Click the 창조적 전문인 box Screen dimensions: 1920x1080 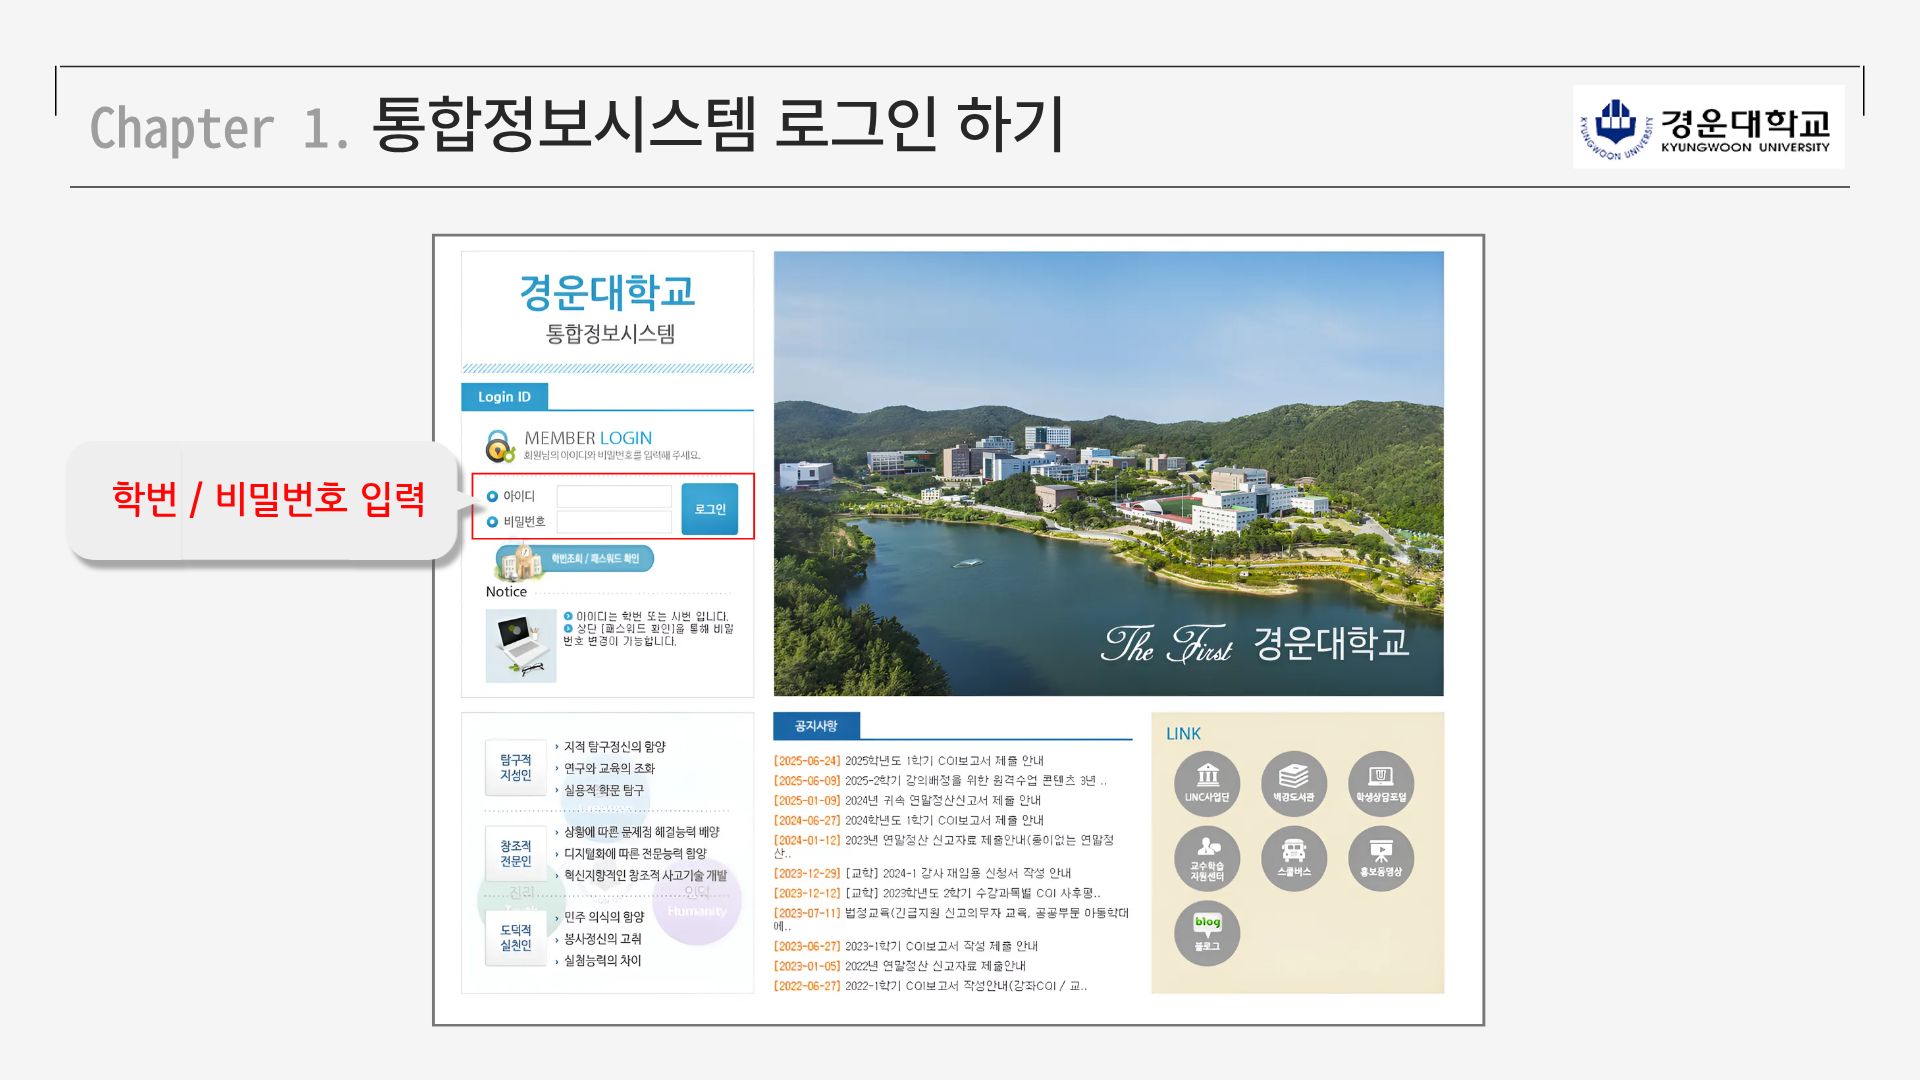(x=516, y=853)
